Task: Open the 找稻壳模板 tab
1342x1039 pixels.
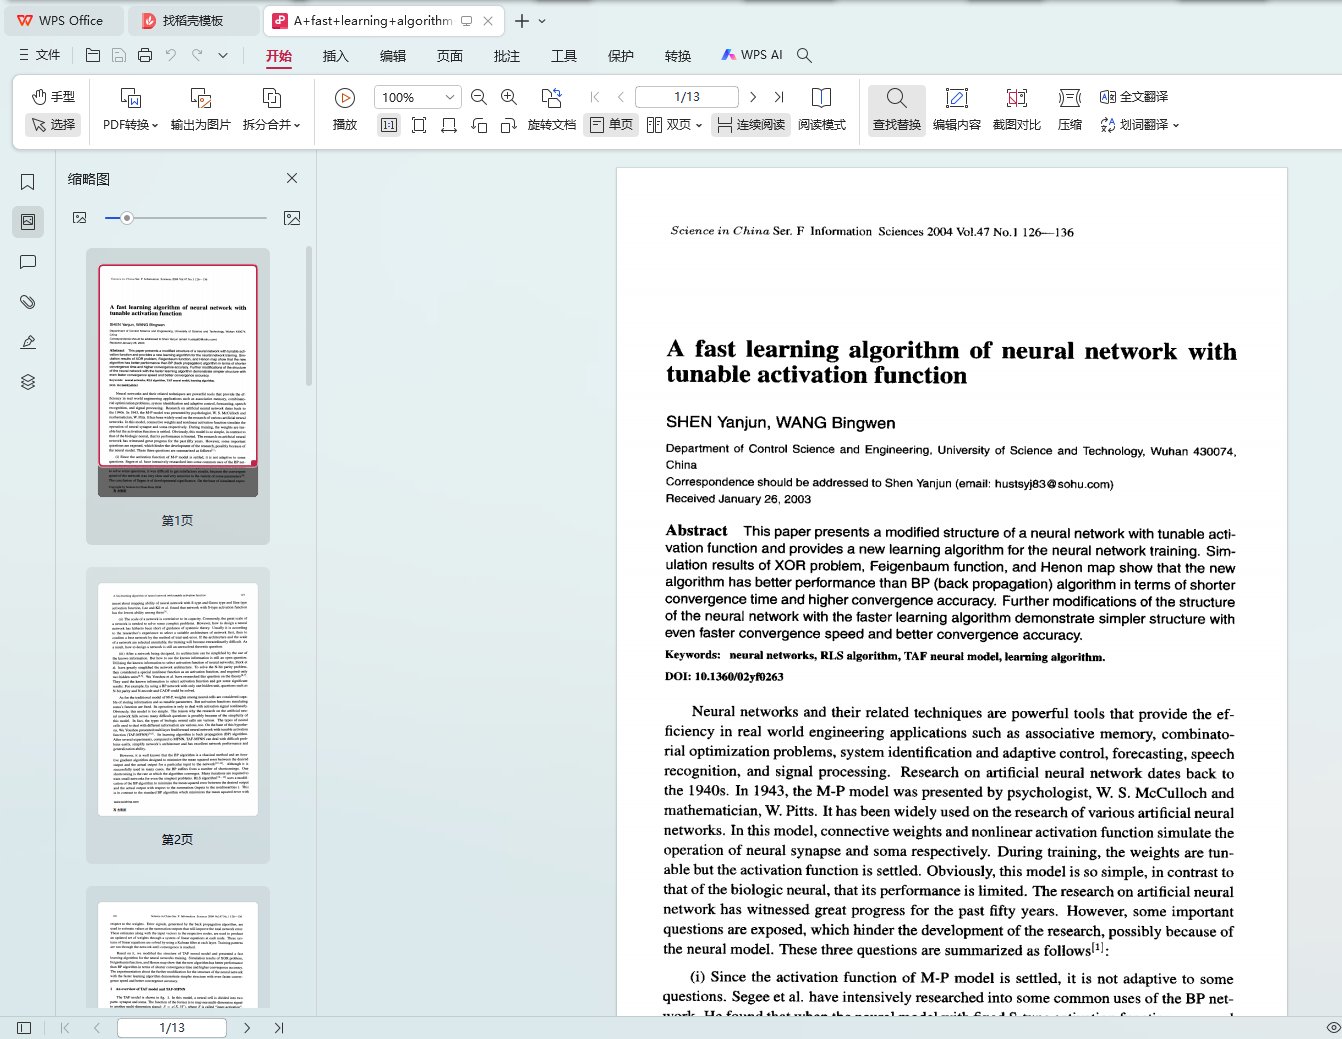Action: click(193, 21)
